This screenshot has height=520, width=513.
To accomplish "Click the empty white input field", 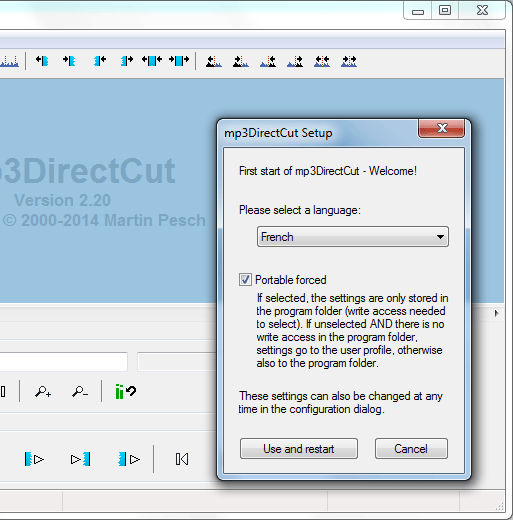I will pos(63,362).
